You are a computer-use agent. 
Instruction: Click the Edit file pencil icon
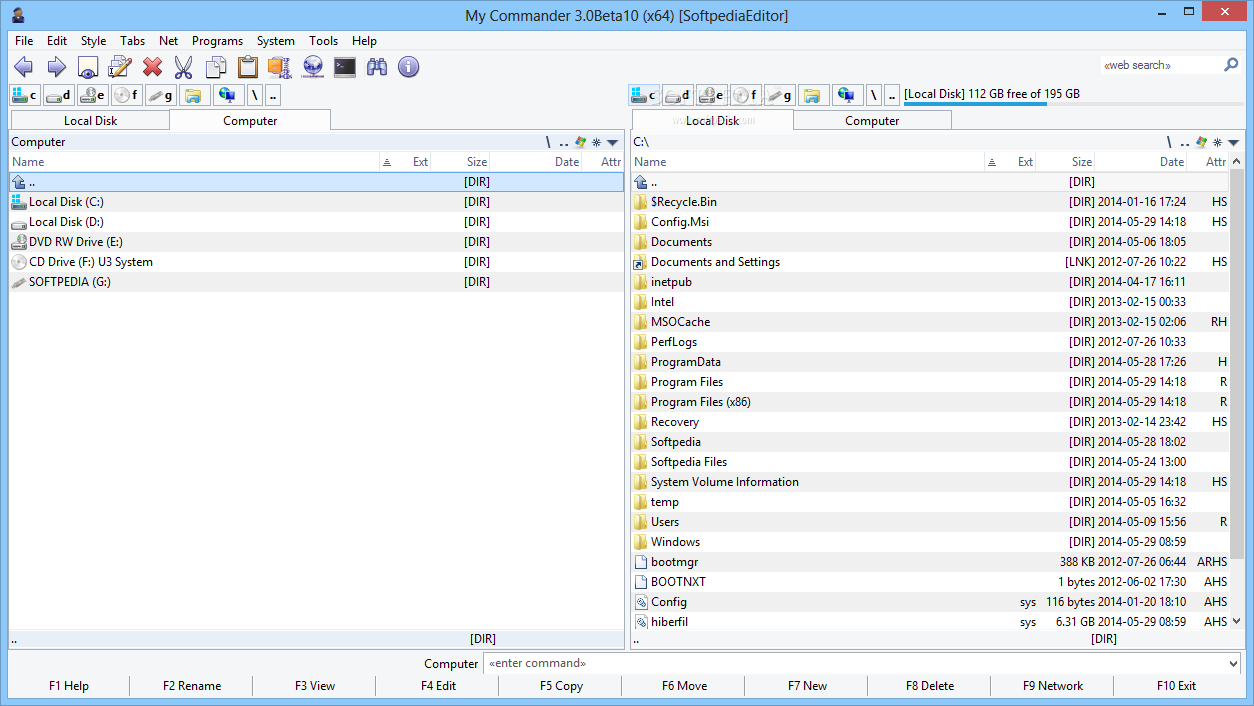pos(120,67)
